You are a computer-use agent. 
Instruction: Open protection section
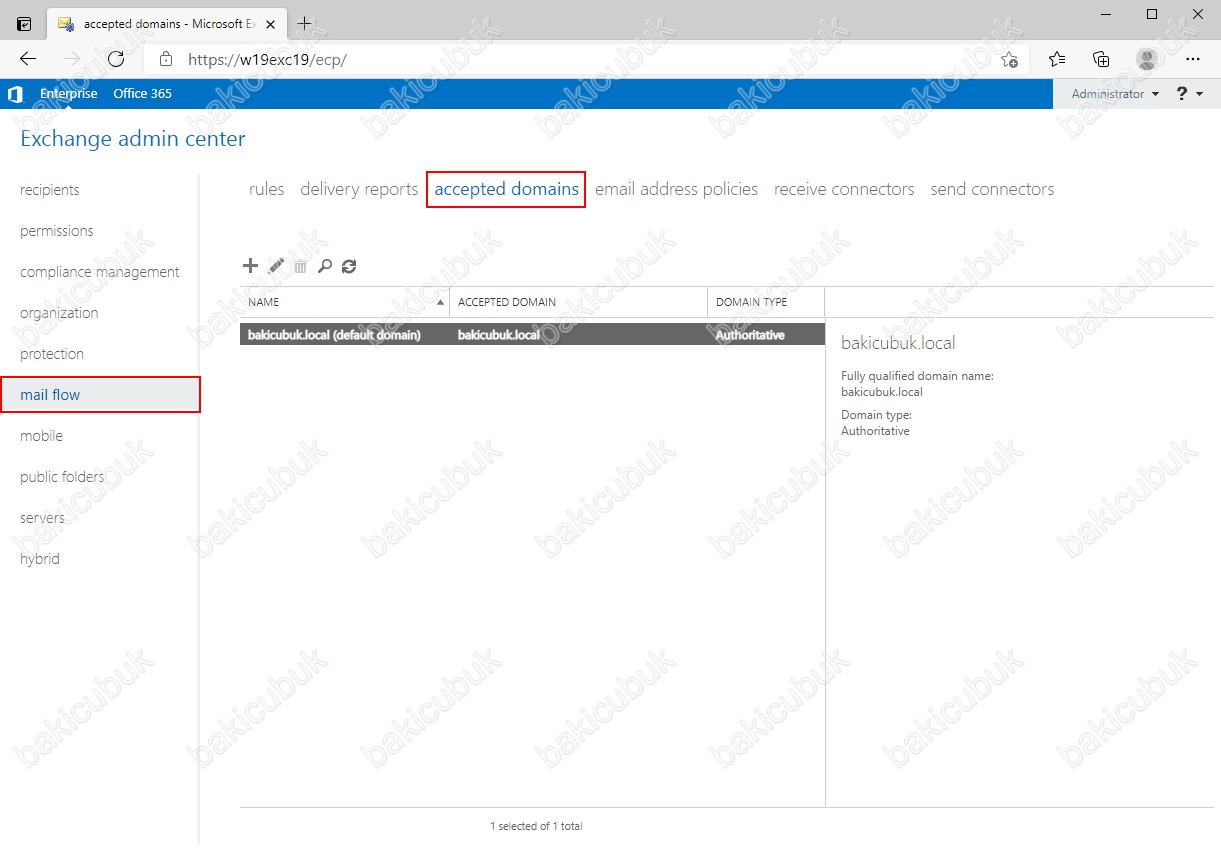52,354
